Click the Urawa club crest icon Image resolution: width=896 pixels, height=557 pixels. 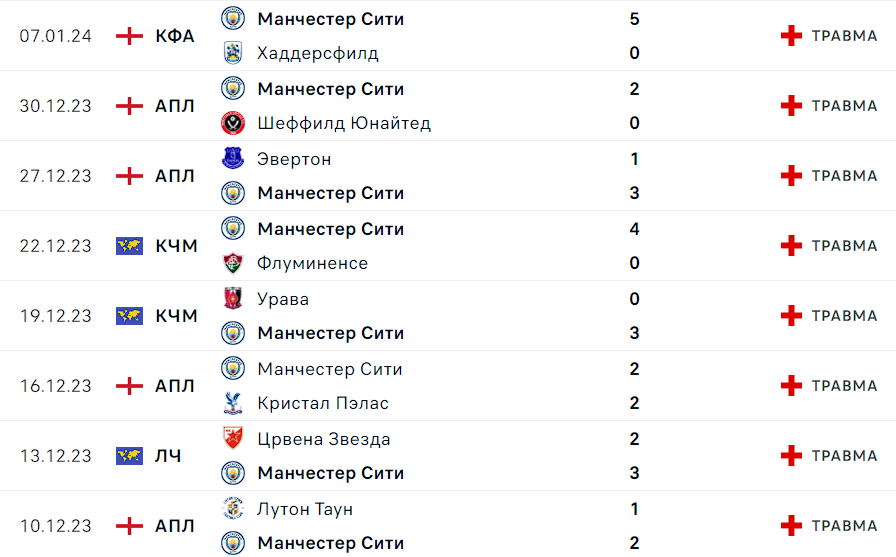233,298
